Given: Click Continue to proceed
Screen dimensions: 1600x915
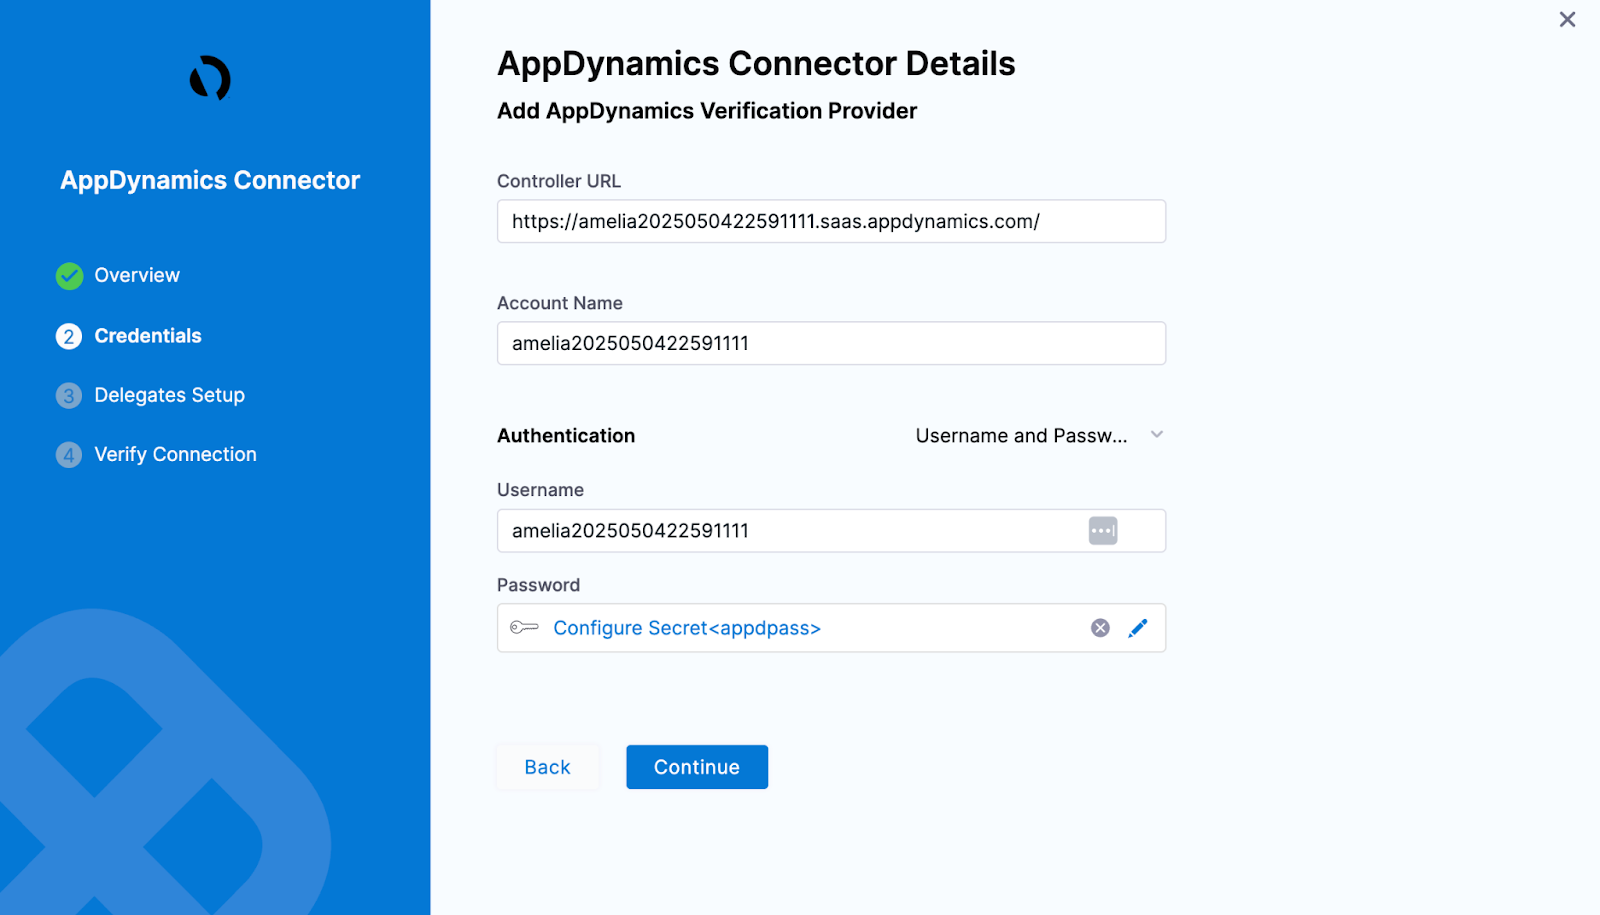Looking at the screenshot, I should point(696,767).
